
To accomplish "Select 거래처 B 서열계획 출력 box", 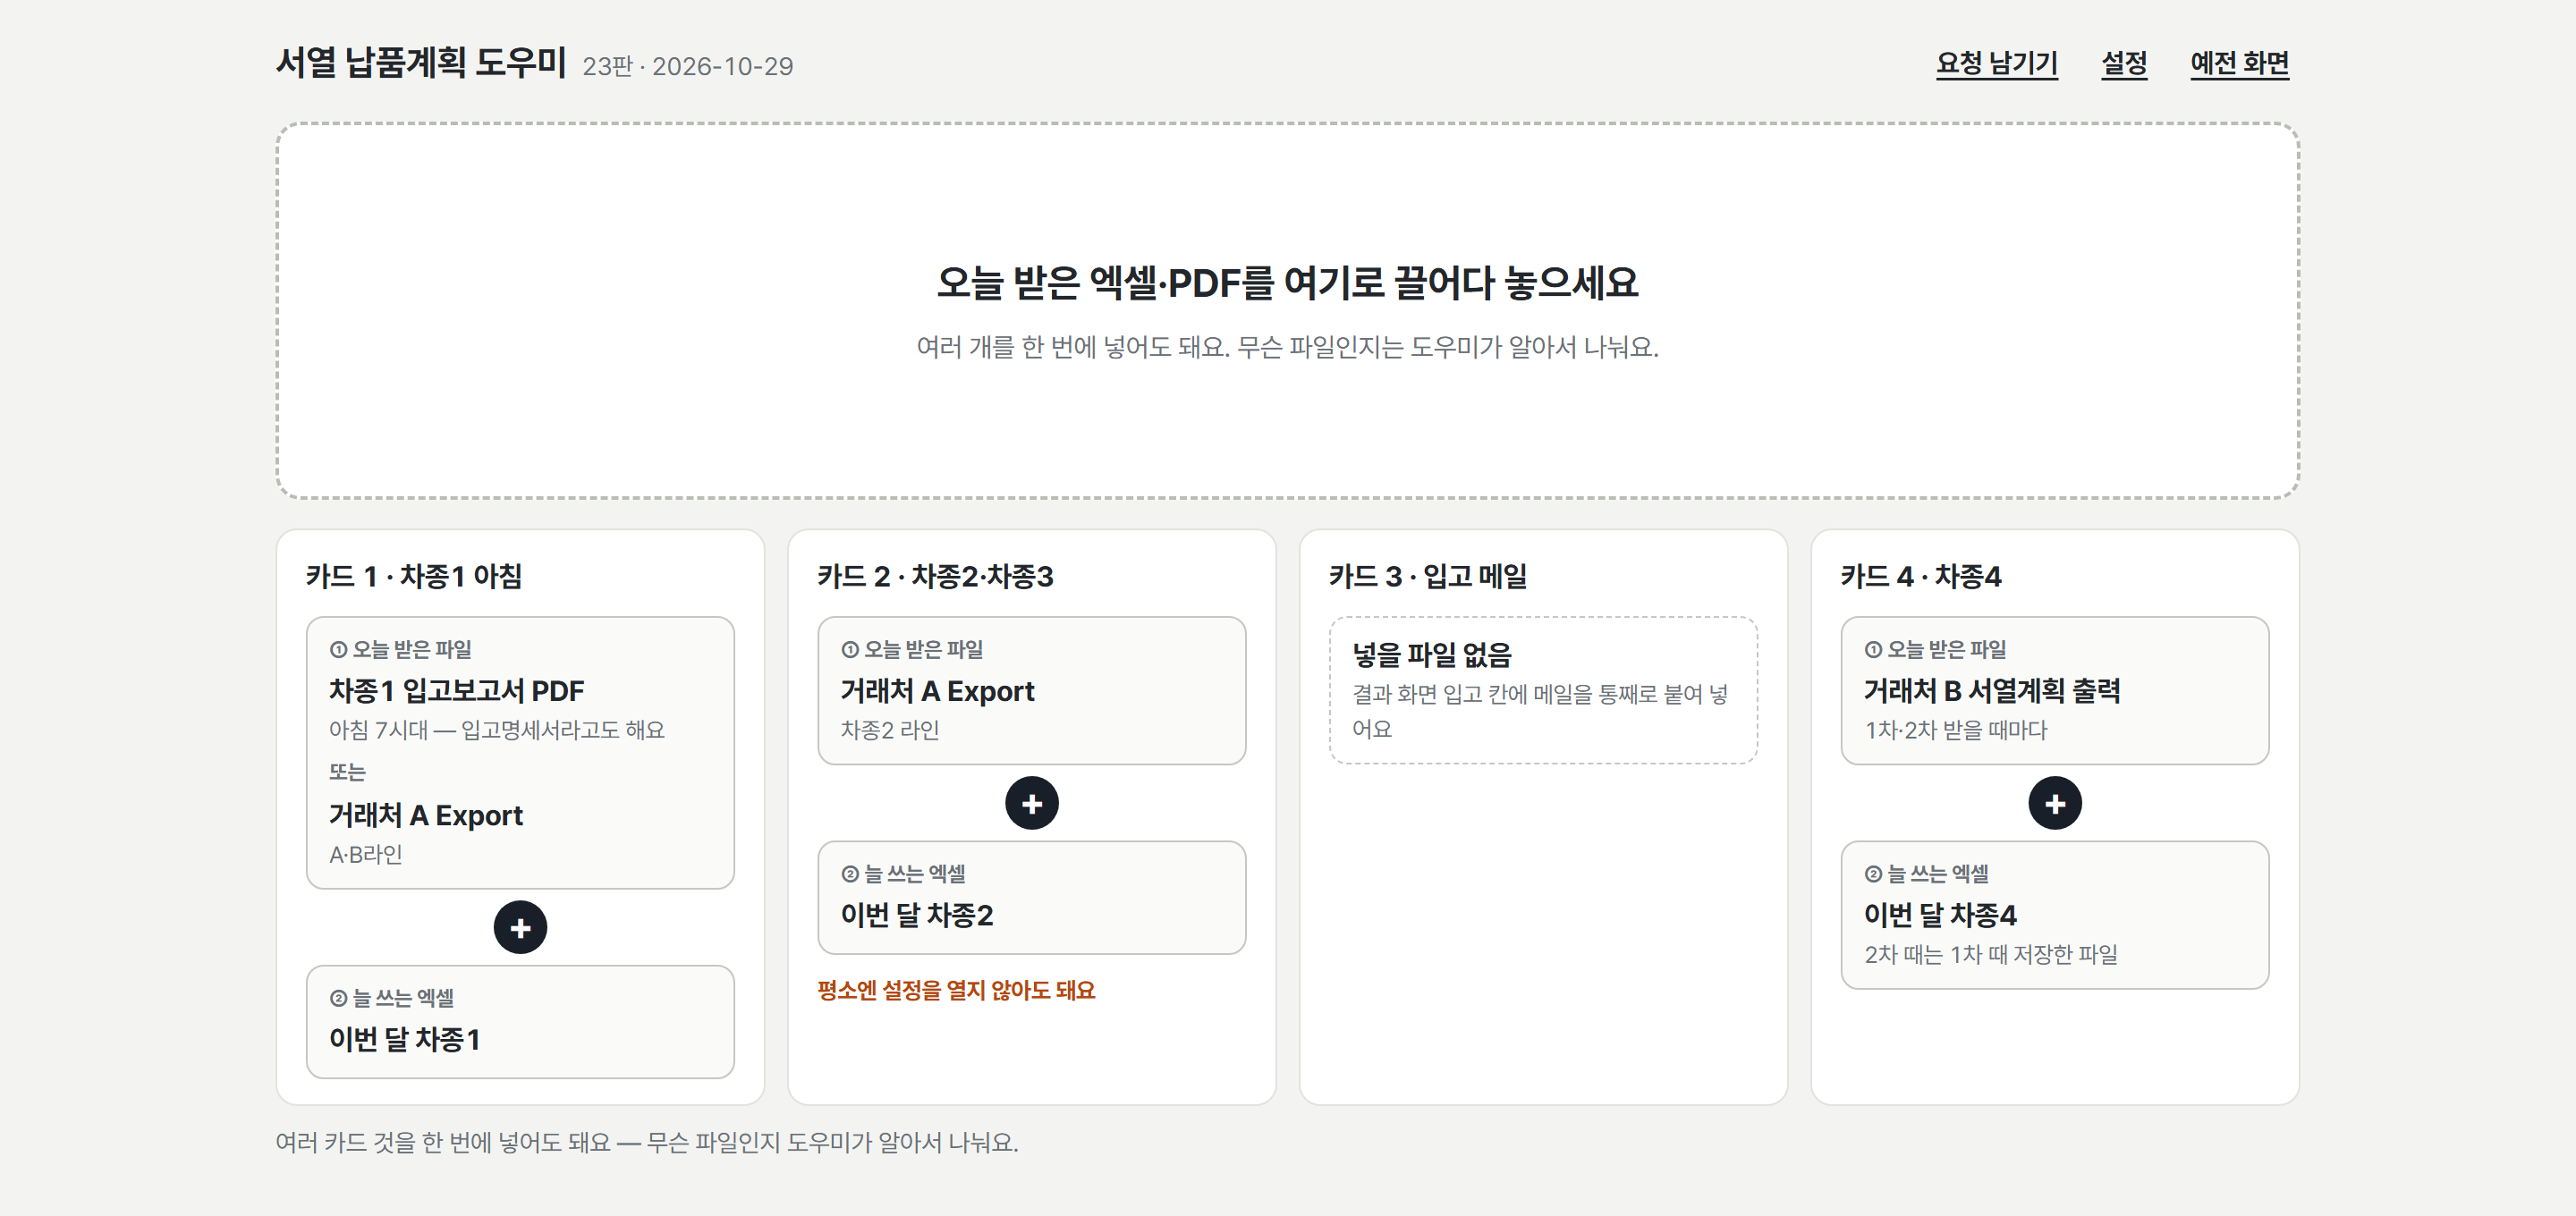I will 2055,690.
